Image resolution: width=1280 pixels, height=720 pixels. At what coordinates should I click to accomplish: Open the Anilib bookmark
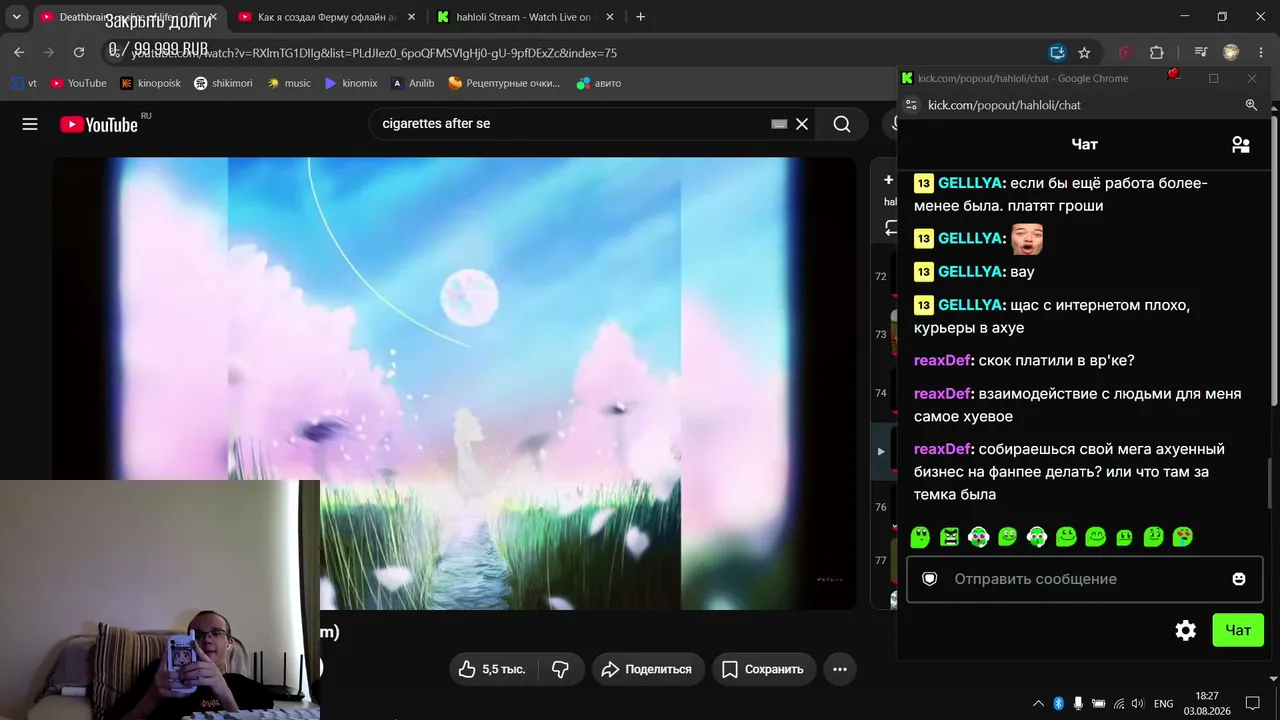412,83
